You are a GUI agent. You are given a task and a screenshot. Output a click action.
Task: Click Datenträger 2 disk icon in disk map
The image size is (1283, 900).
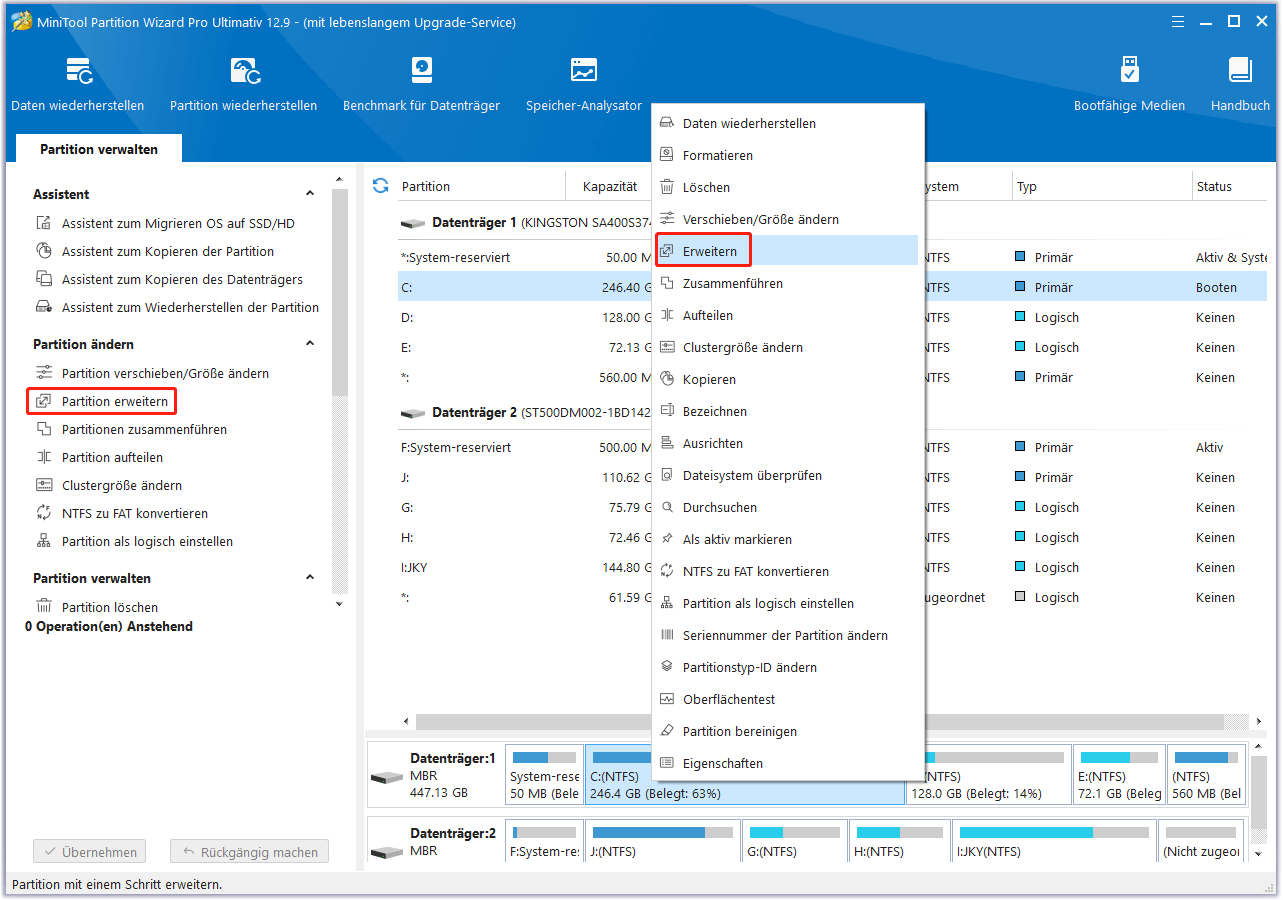tap(386, 853)
